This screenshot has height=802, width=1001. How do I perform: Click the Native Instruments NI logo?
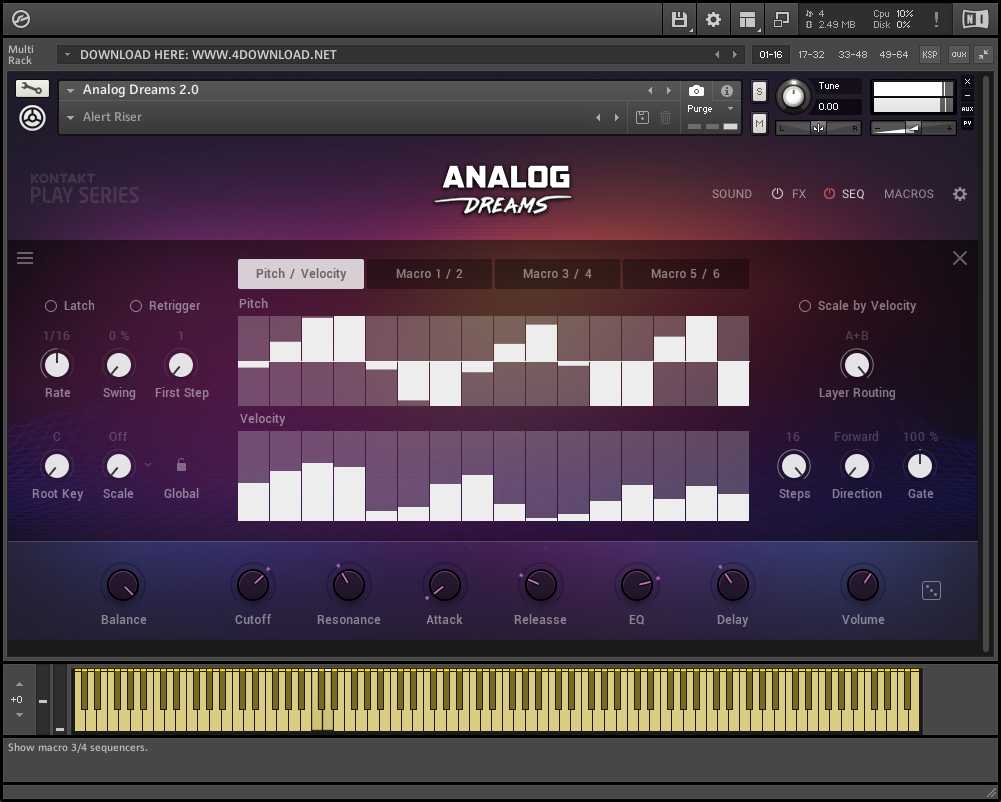[x=975, y=19]
